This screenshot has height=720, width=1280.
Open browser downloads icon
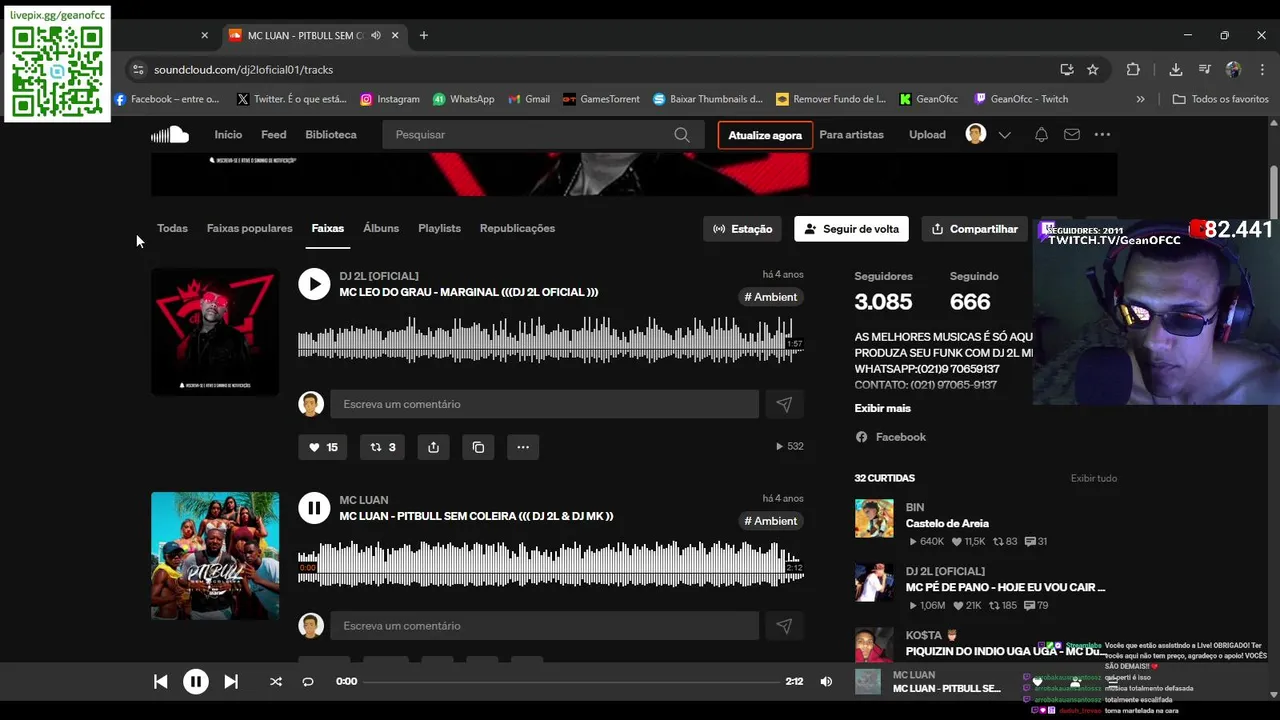1176,70
